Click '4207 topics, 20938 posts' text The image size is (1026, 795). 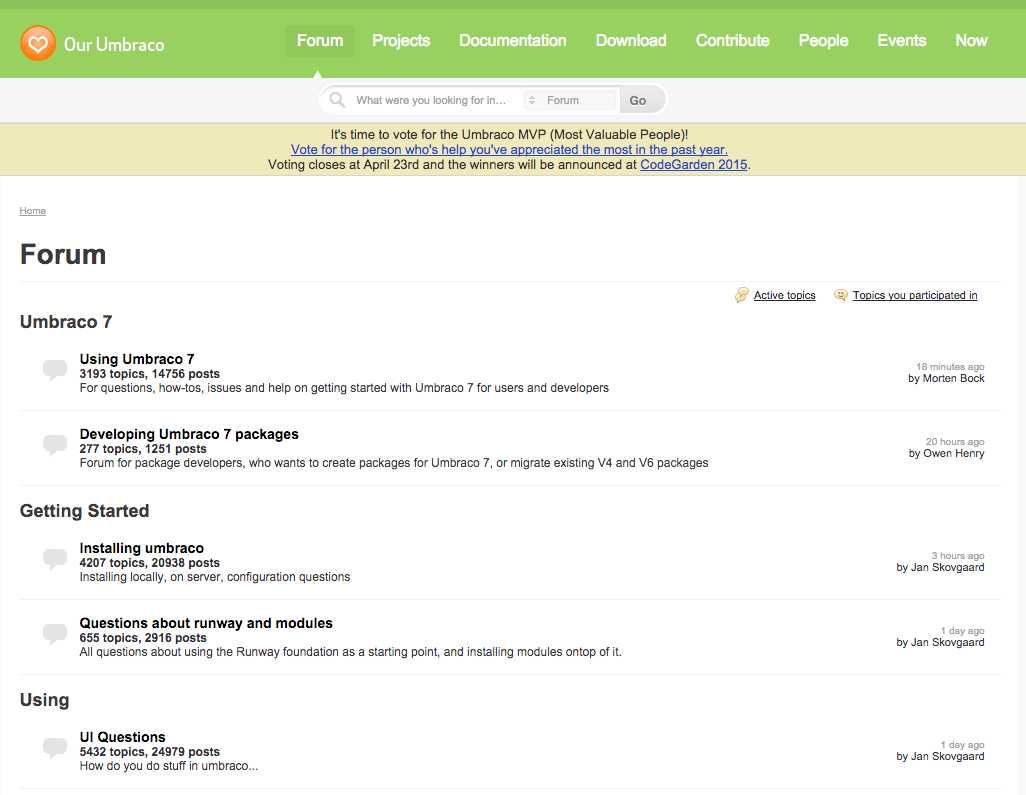[149, 563]
